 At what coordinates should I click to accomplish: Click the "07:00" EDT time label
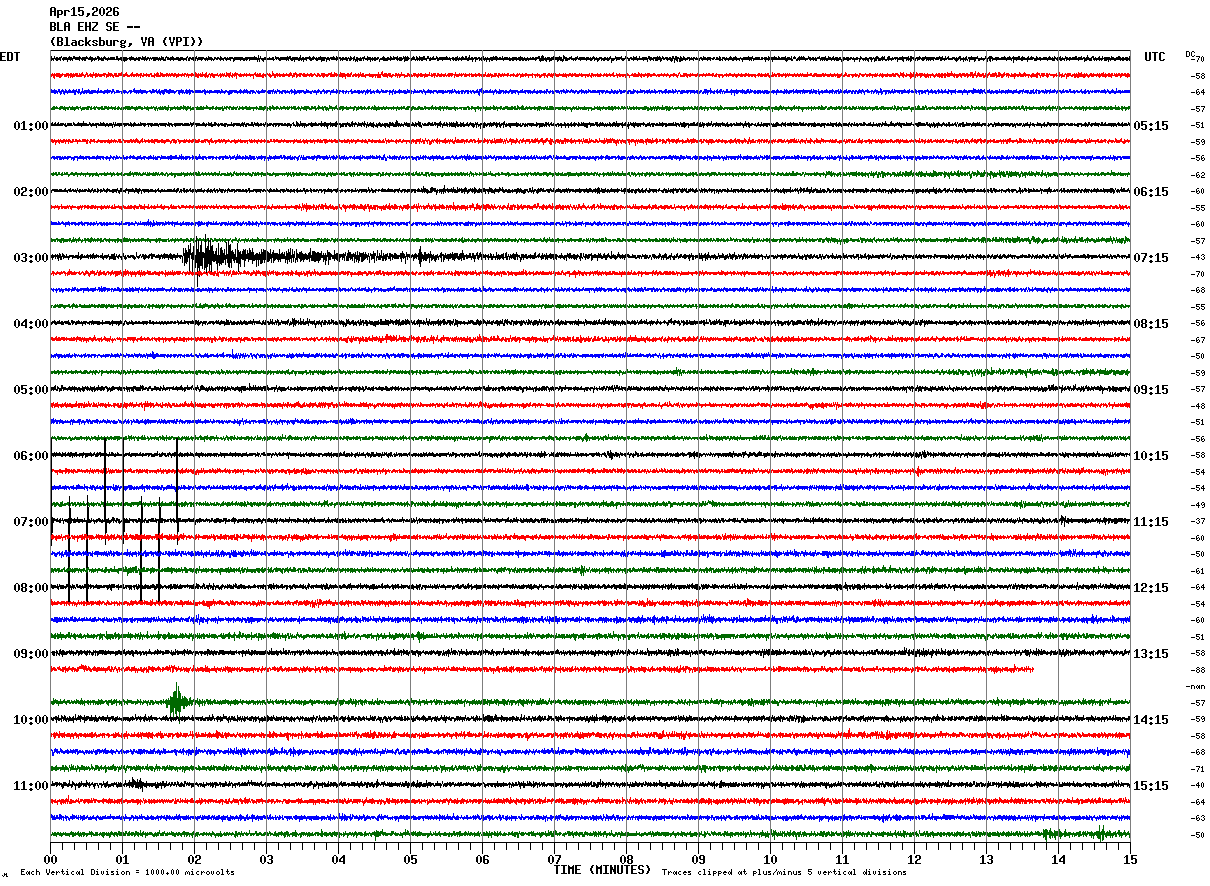[31, 522]
